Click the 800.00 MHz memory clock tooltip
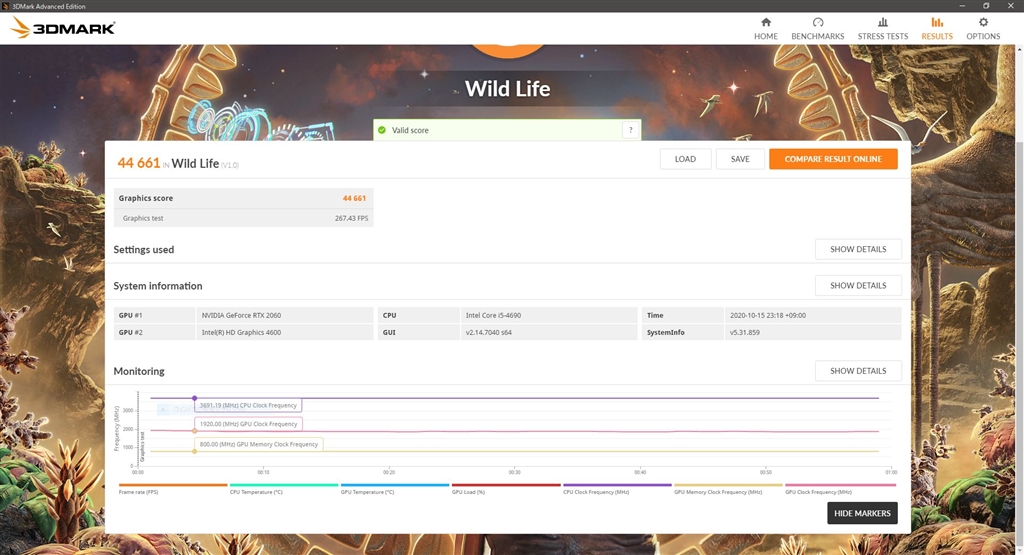1024x555 pixels. tap(259, 444)
